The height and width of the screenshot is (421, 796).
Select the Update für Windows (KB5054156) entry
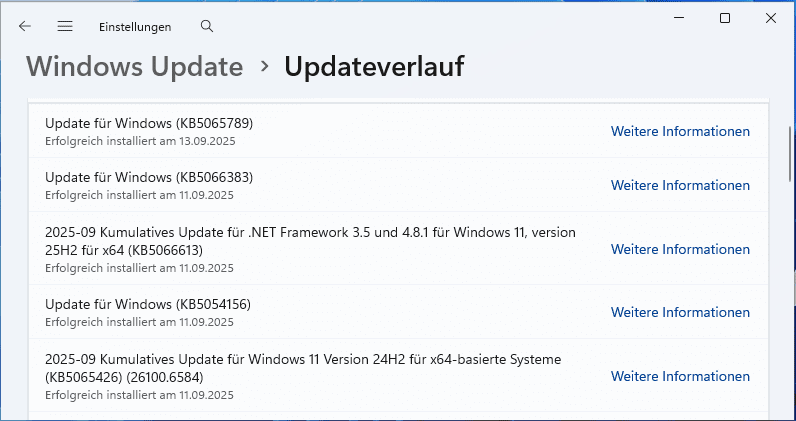[149, 305]
